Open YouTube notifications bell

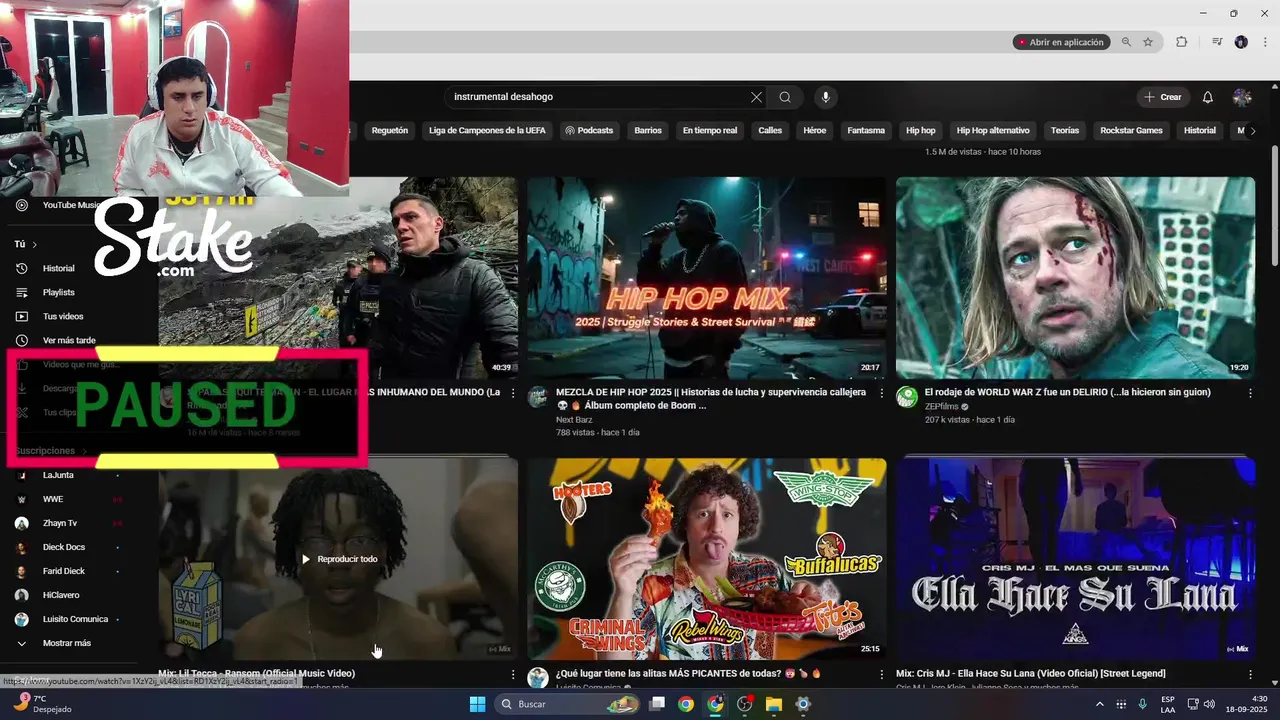1207,97
